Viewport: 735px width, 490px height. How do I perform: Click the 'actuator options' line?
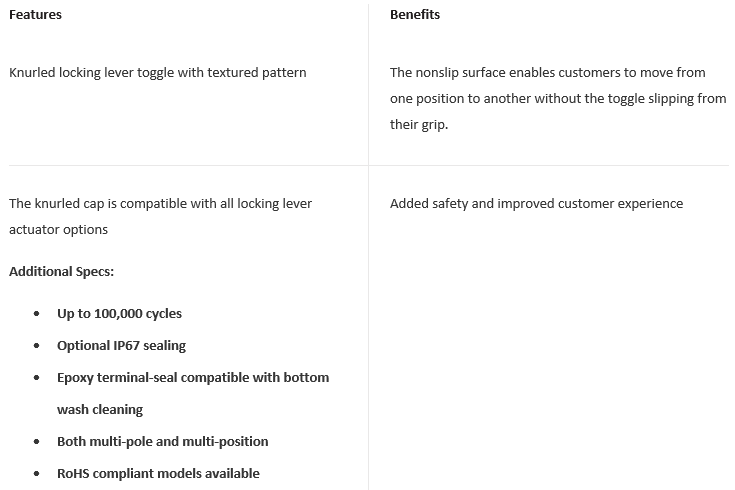pyautogui.click(x=58, y=229)
